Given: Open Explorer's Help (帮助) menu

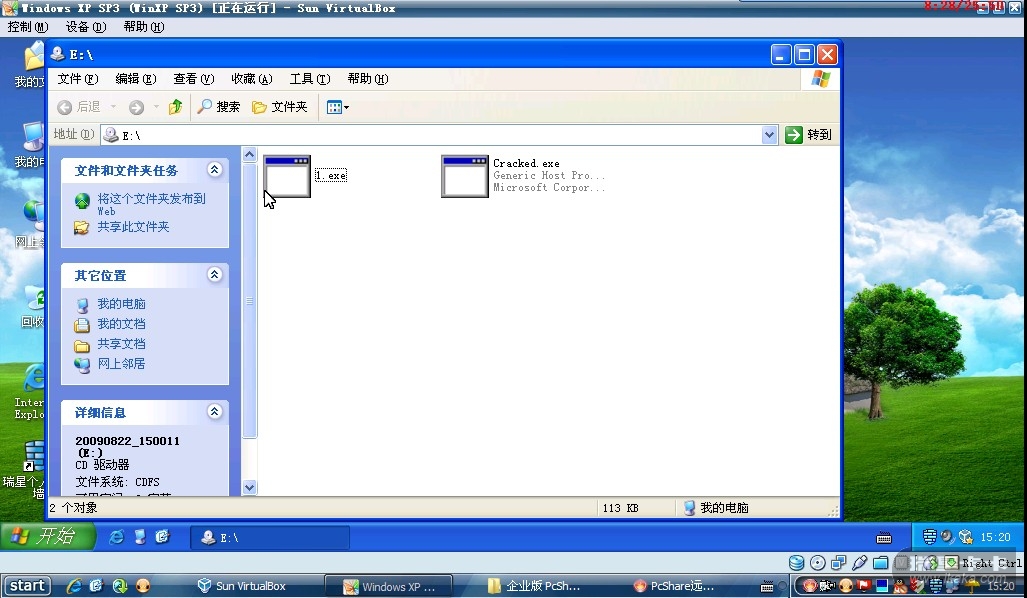Looking at the screenshot, I should pyautogui.click(x=367, y=79).
